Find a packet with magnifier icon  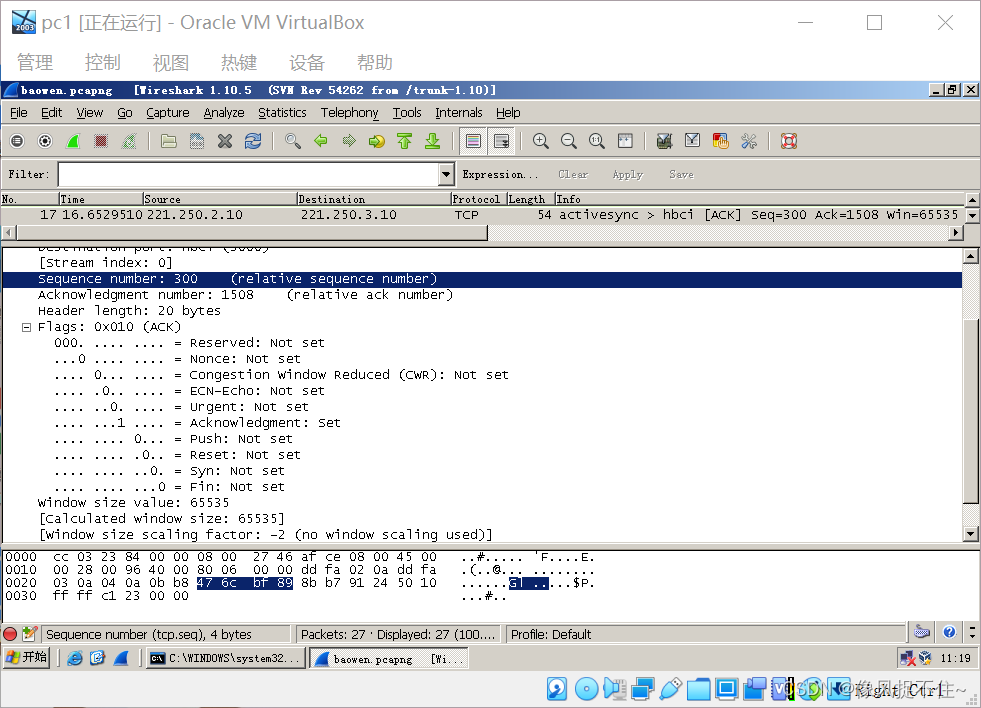[292, 141]
